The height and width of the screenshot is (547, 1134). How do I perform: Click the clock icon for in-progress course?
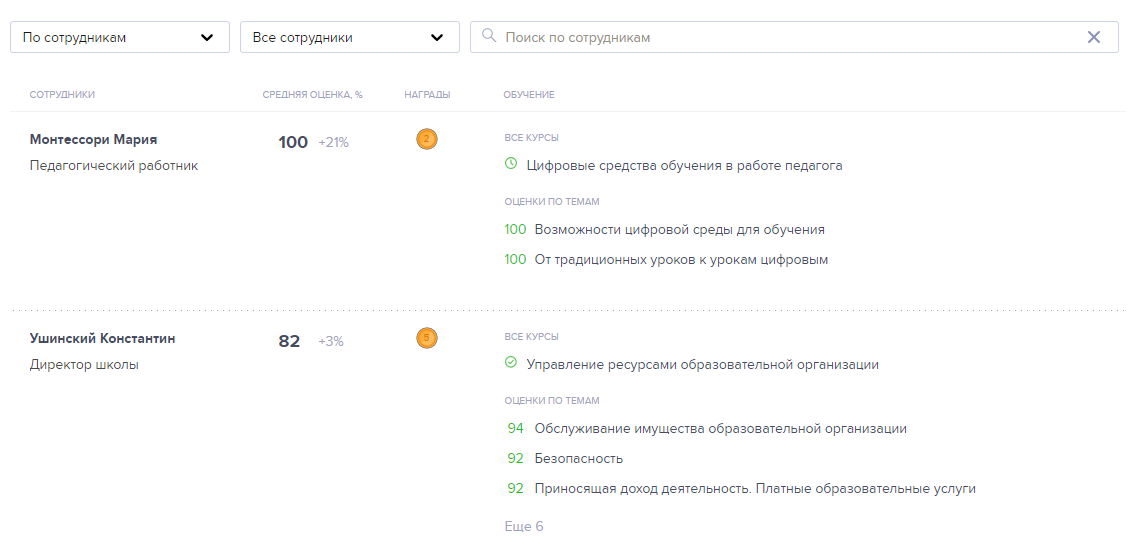(x=511, y=164)
